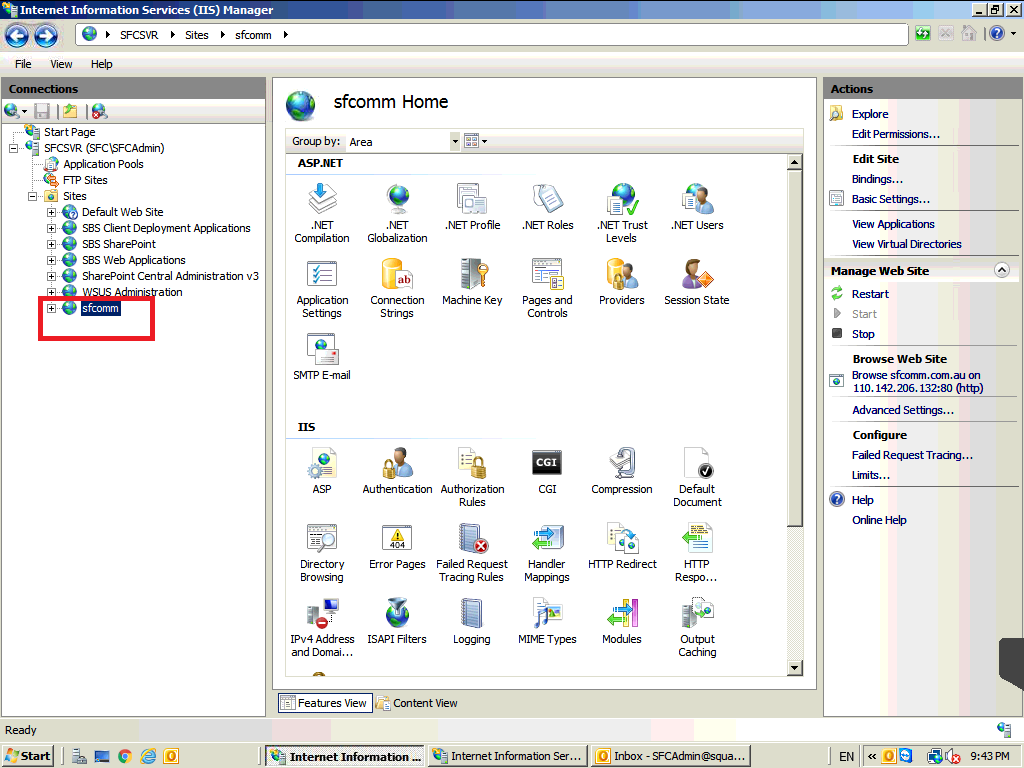Open the Output Caching feature
Screen dimensions: 1024x768
pos(697,627)
